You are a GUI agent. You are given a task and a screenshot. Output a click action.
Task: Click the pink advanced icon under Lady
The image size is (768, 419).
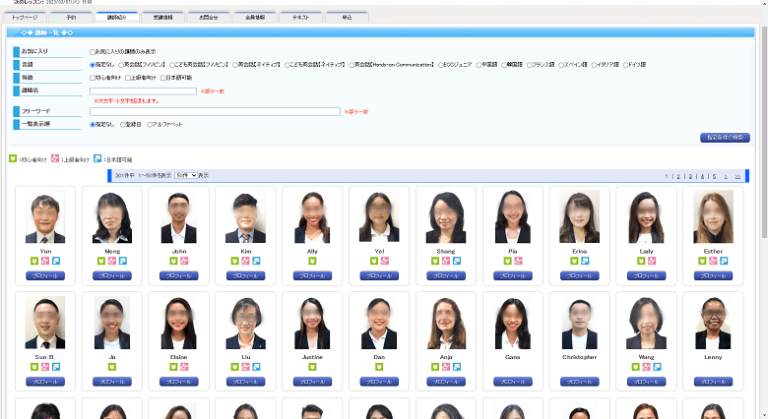pyautogui.click(x=652, y=261)
